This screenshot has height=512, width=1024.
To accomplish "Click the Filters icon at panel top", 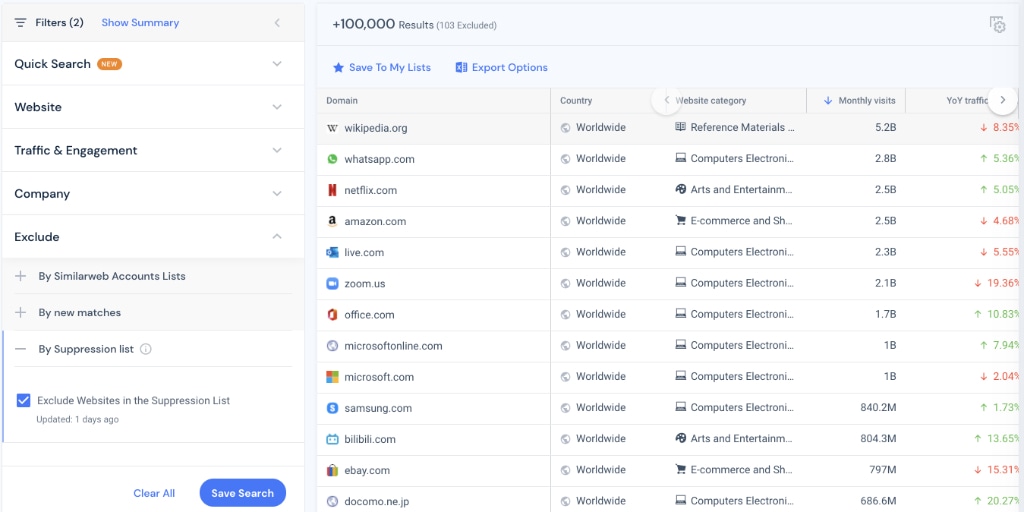I will (21, 23).
